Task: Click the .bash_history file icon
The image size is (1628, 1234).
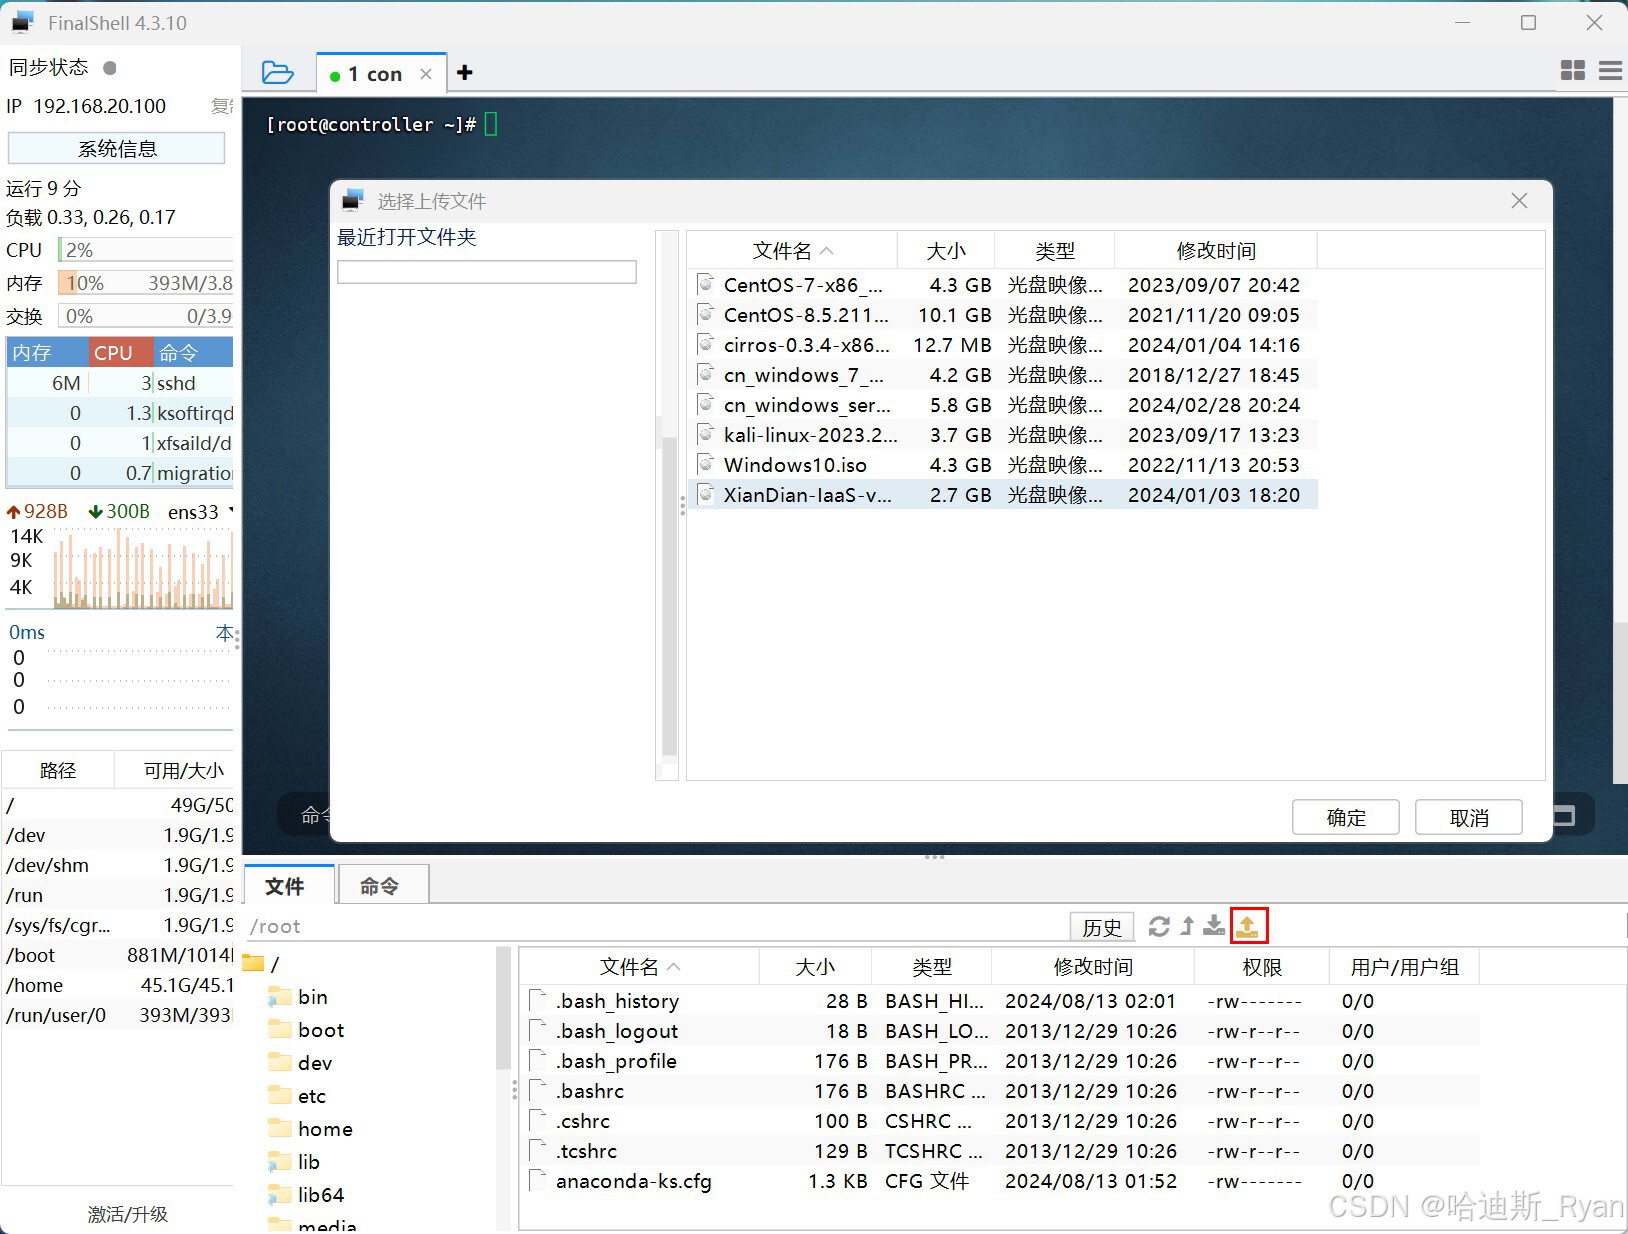Action: (538, 1001)
